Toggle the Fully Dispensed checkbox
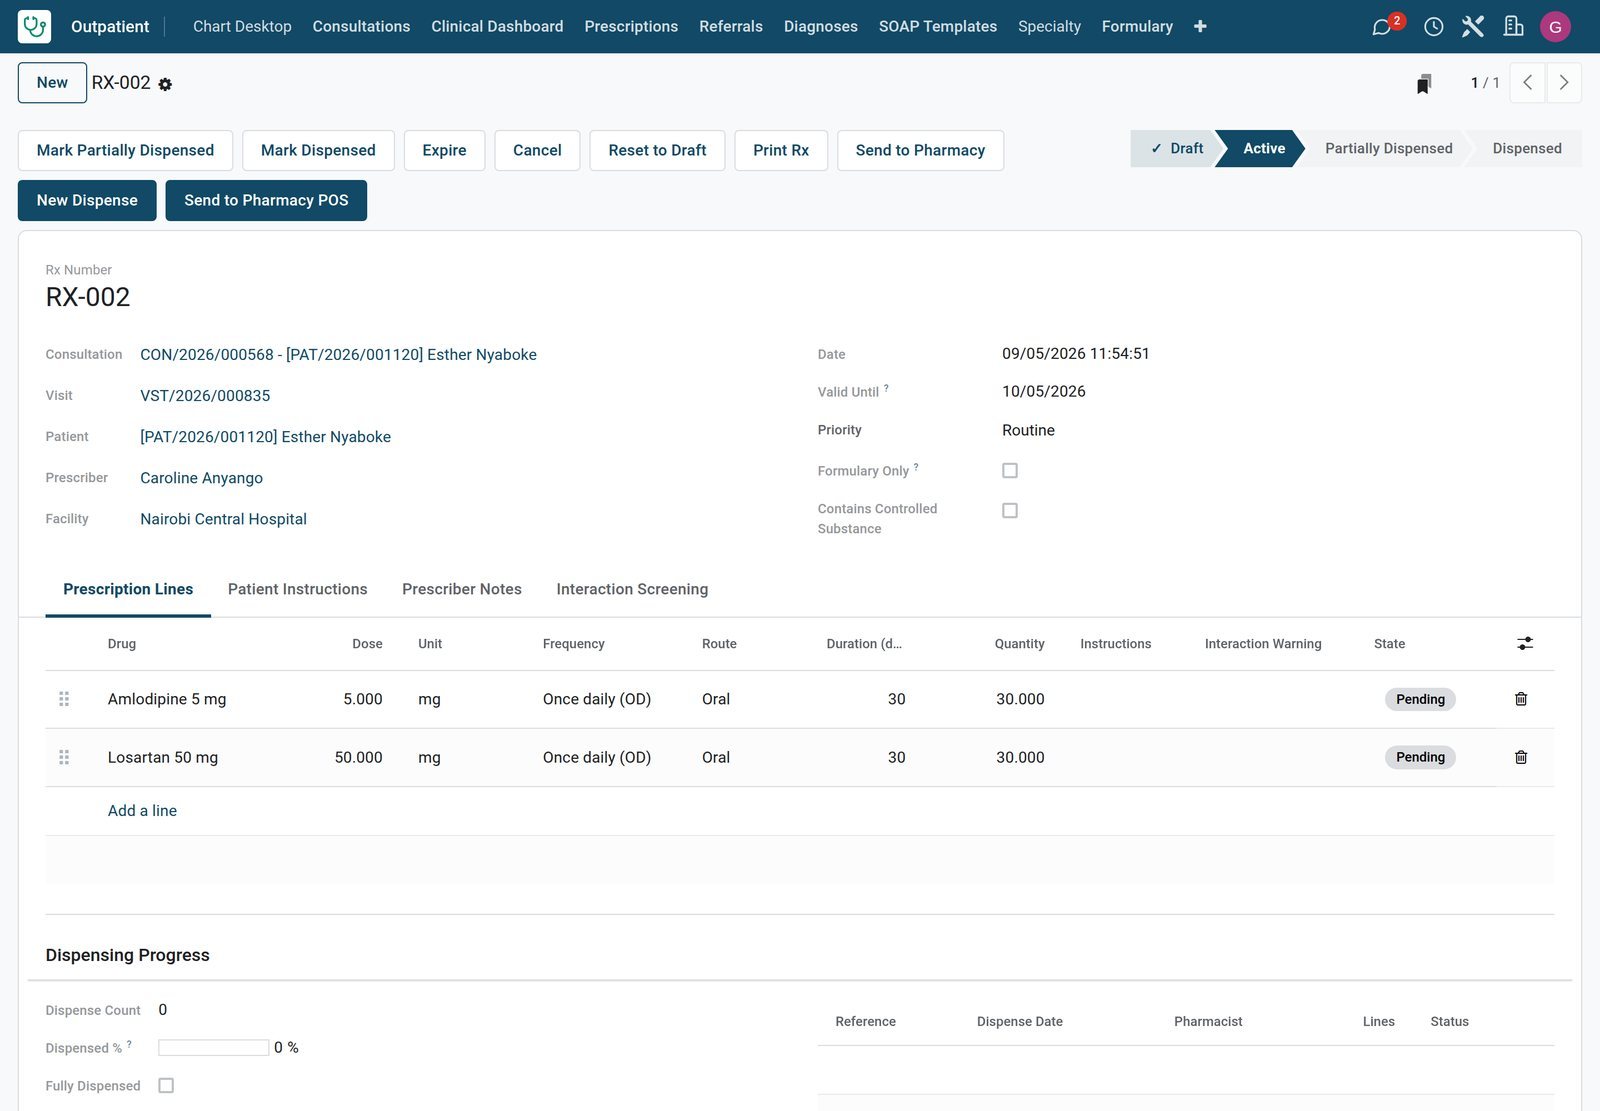1600x1111 pixels. pos(166,1085)
